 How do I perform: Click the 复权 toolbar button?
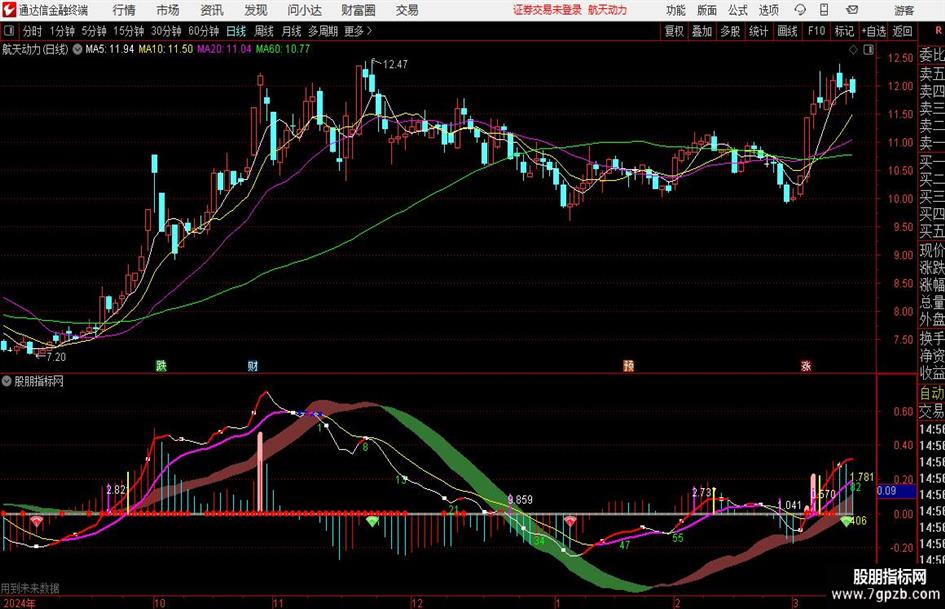click(674, 31)
